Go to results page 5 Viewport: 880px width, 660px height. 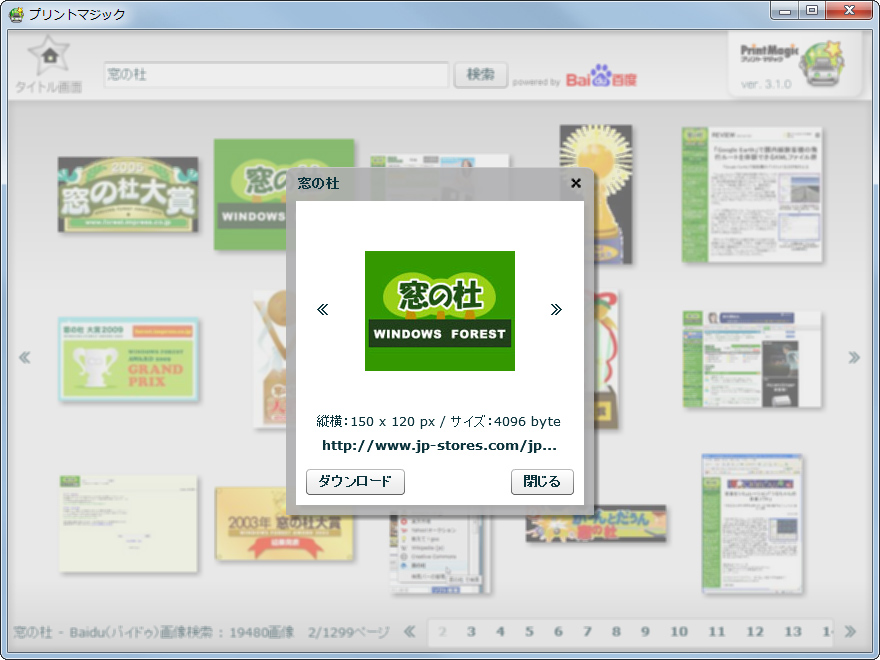pos(529,632)
